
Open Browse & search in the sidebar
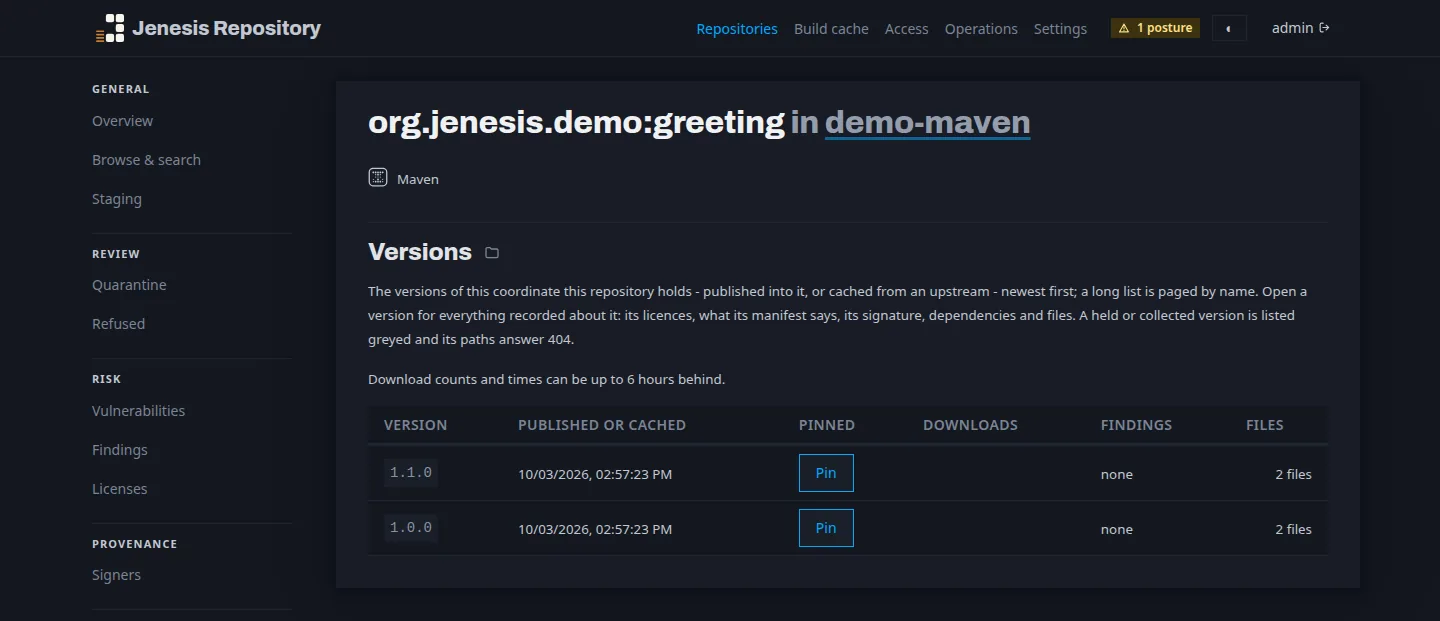146,160
